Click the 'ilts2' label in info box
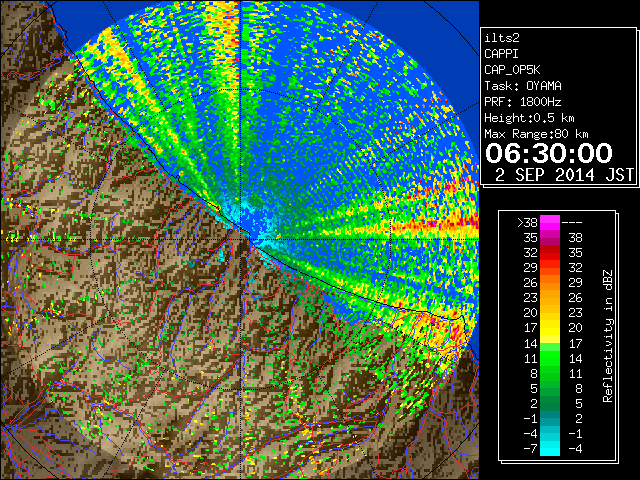The height and width of the screenshot is (480, 640). [502, 38]
